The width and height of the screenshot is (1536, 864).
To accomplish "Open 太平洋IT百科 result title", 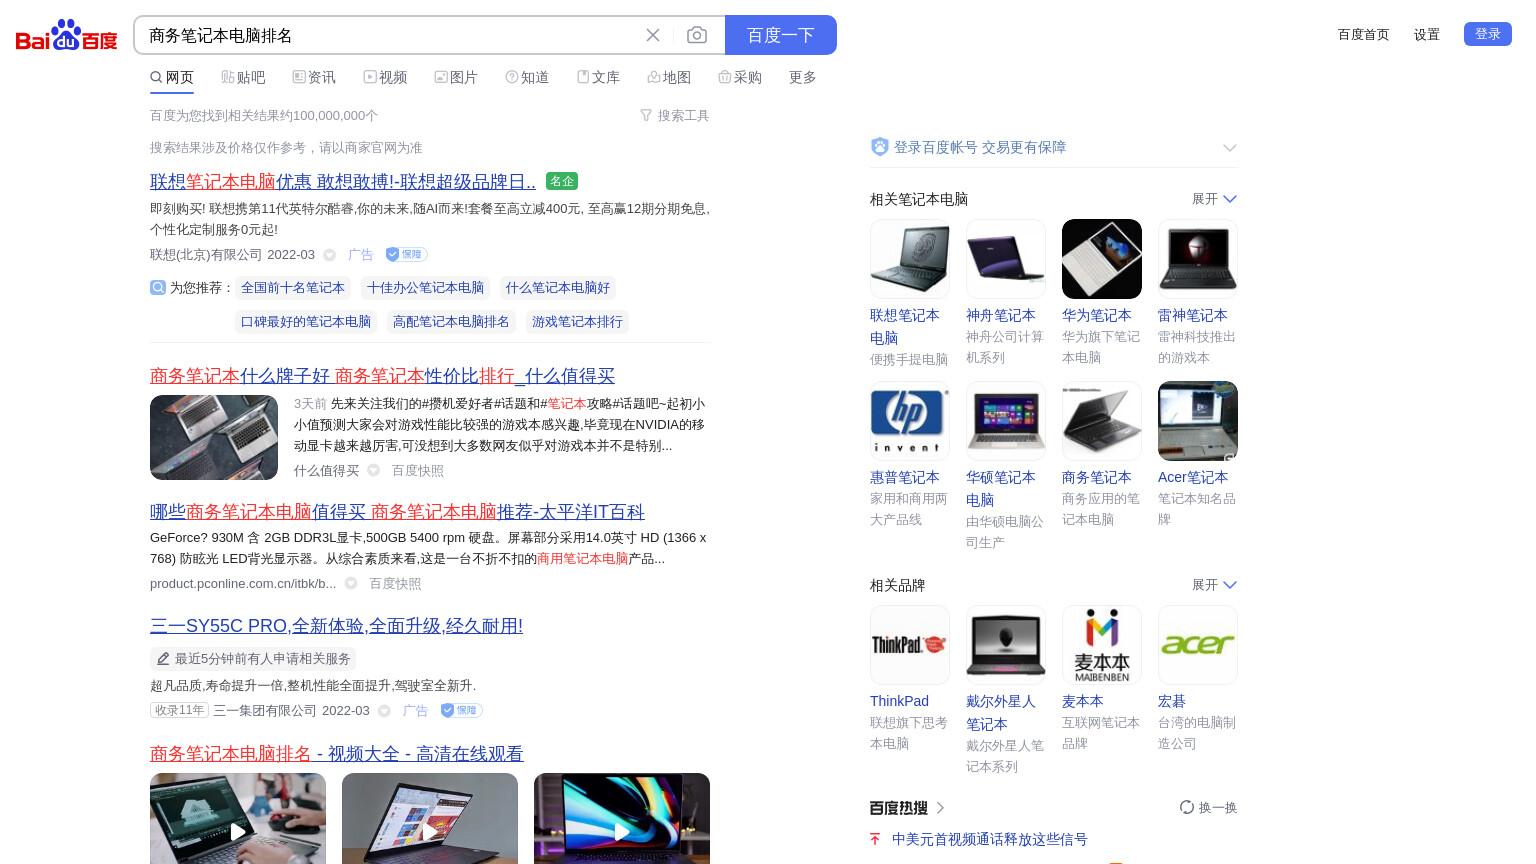I will point(397,512).
